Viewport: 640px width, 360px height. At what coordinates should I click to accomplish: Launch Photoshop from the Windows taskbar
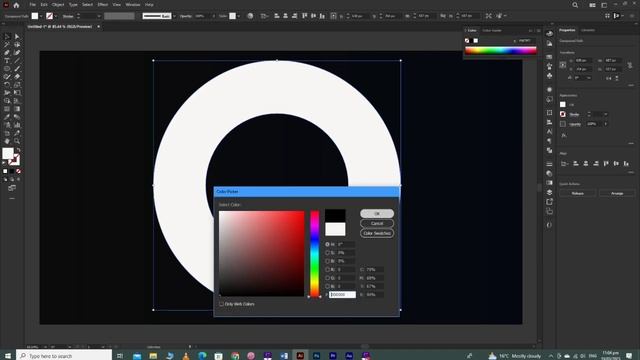316,356
